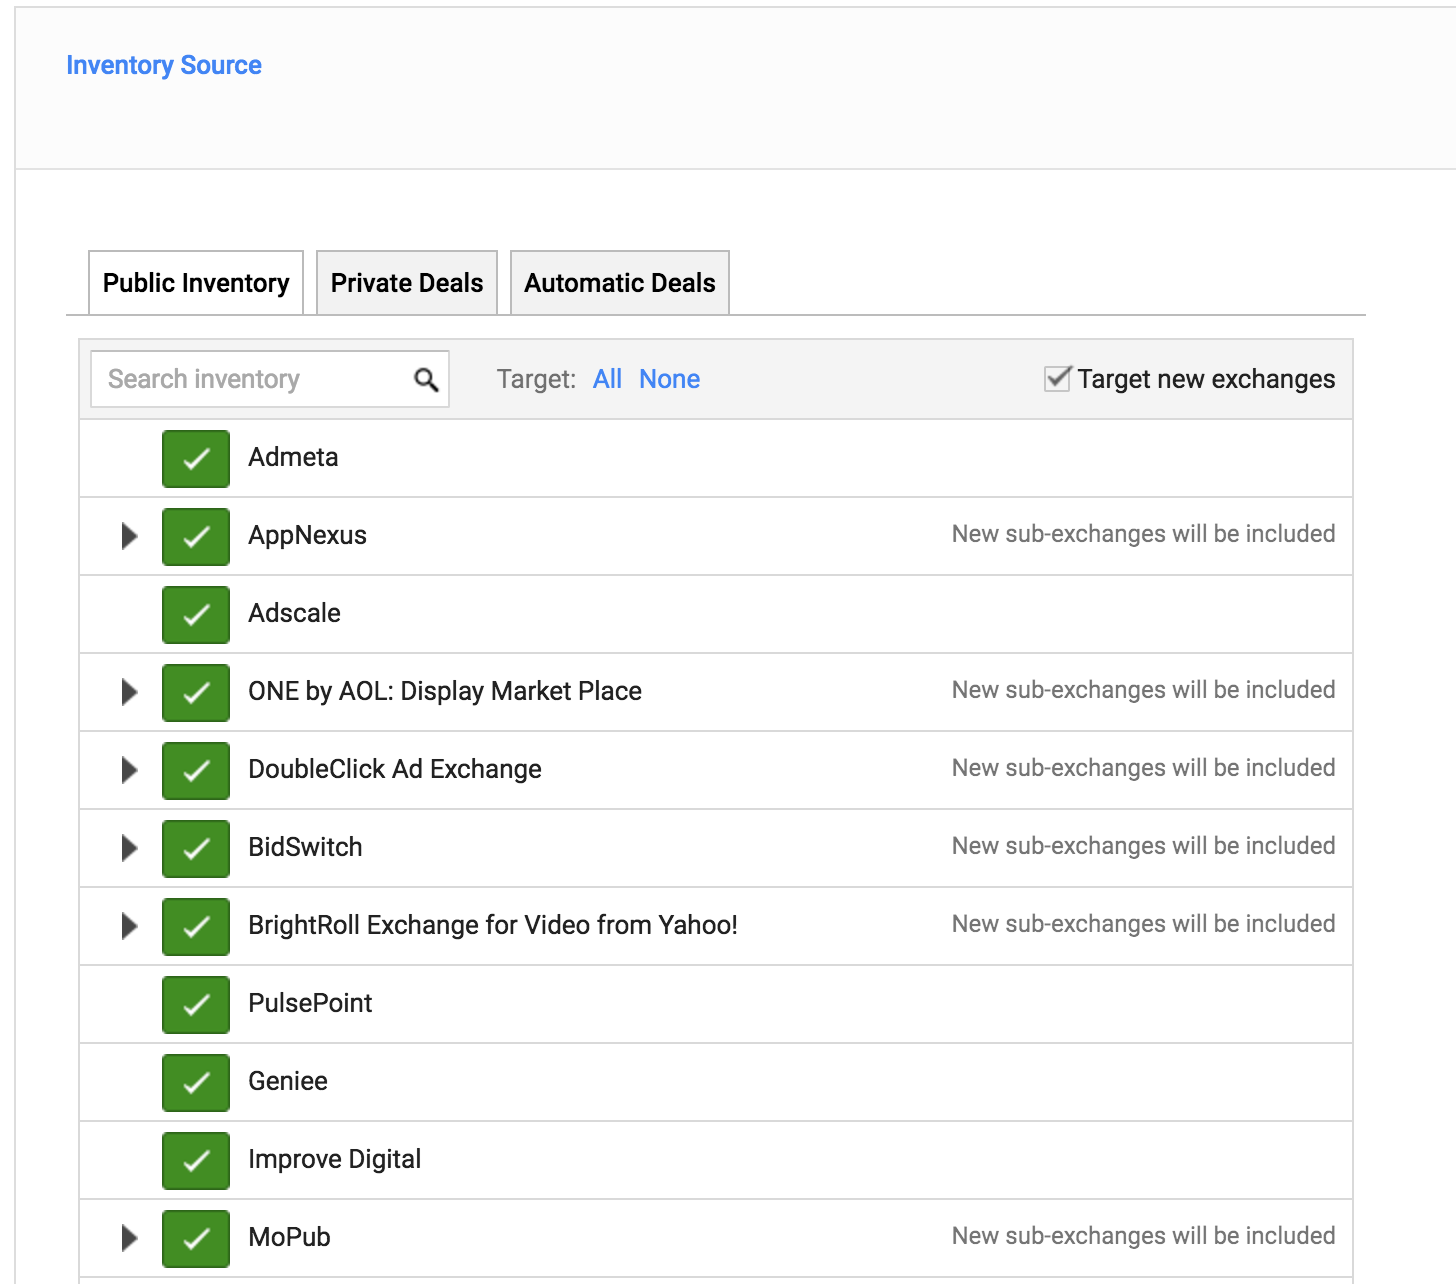Image resolution: width=1456 pixels, height=1284 pixels.
Task: Click DoubleClick Ad Exchange name
Action: (x=395, y=769)
